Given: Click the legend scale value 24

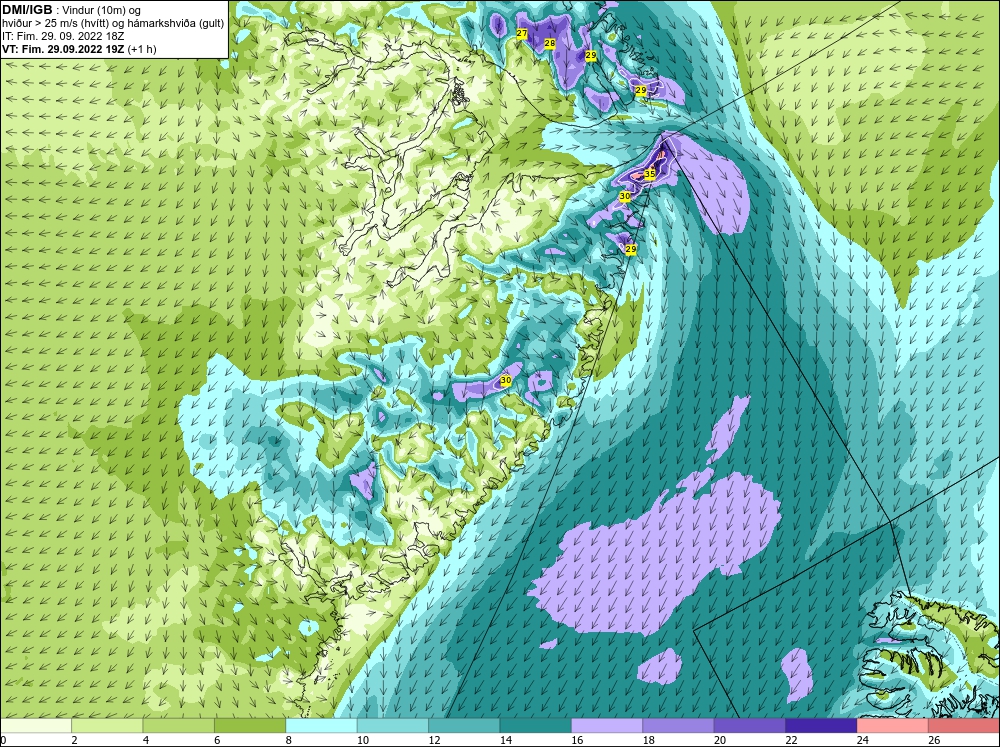Looking at the screenshot, I should point(862,740).
